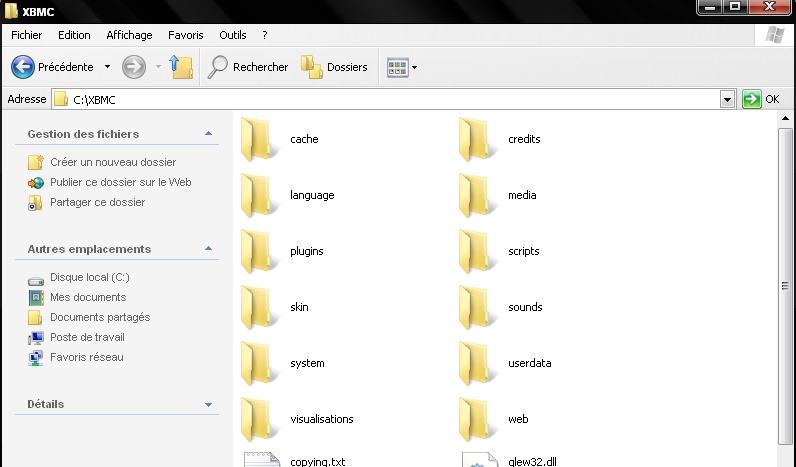Select the plugins folder icon
Screen dimensions: 796x467
click(x=259, y=251)
